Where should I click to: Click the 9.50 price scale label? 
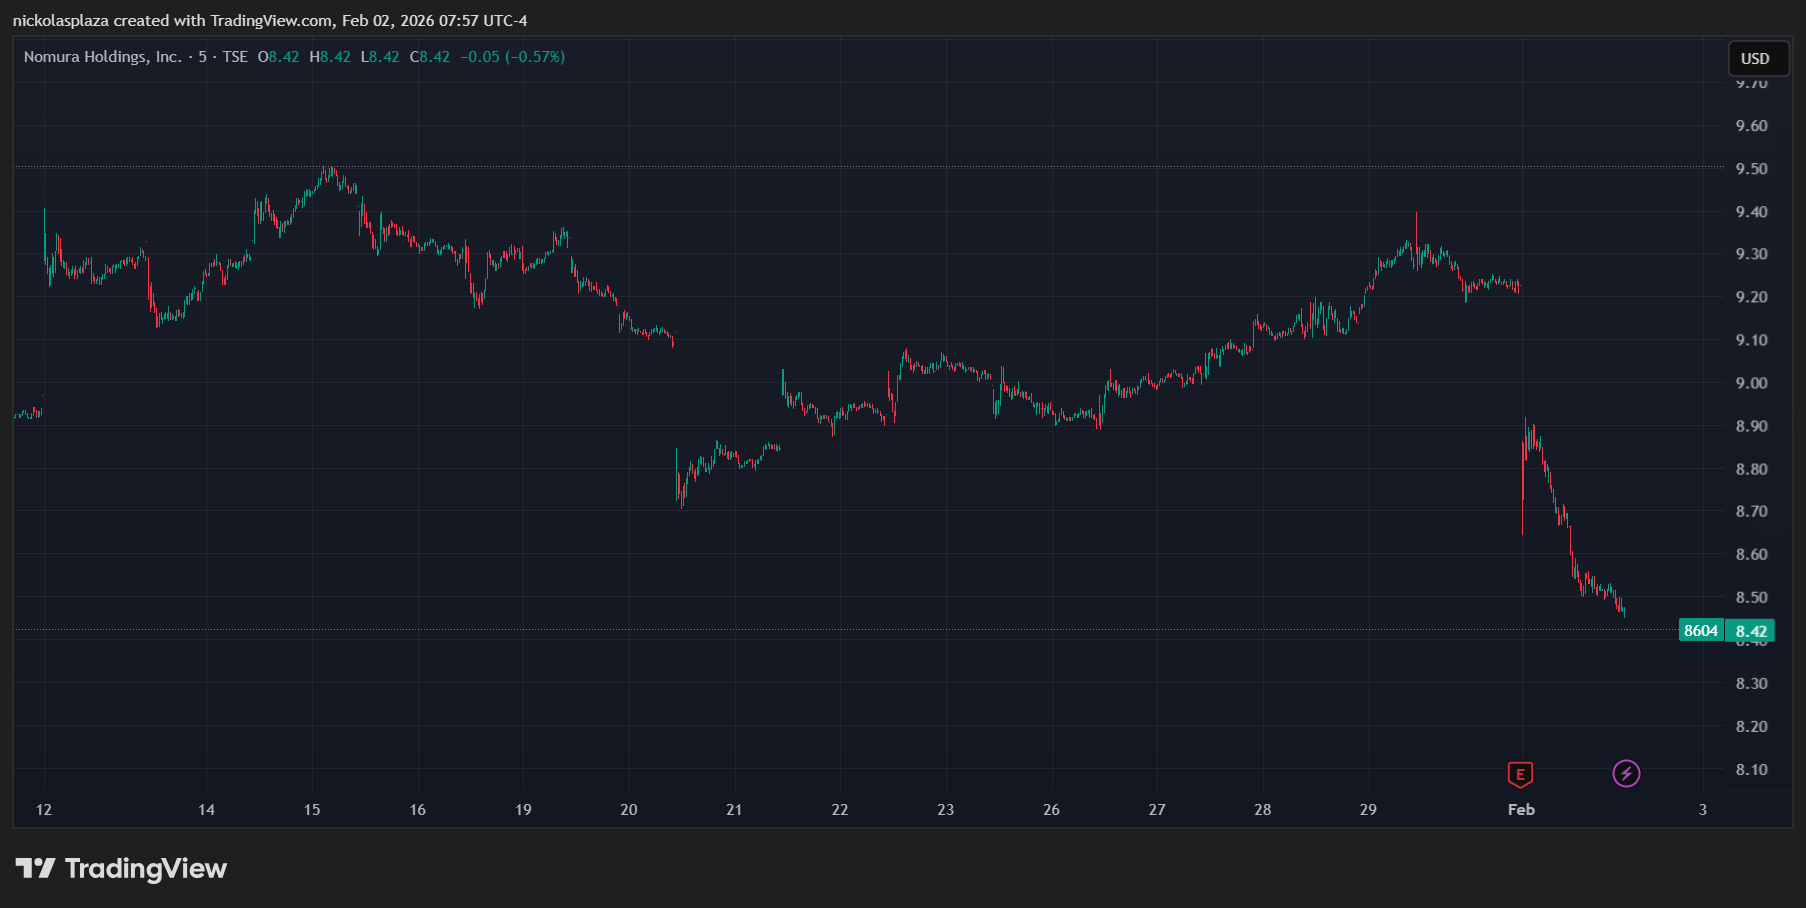(1751, 169)
